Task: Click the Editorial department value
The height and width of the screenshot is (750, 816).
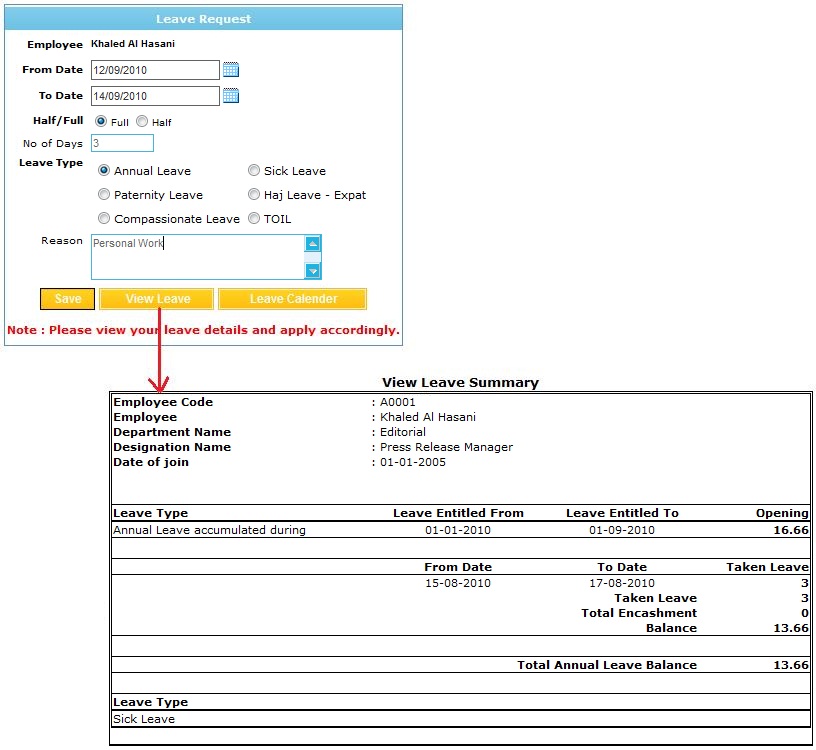Action: pos(403,432)
